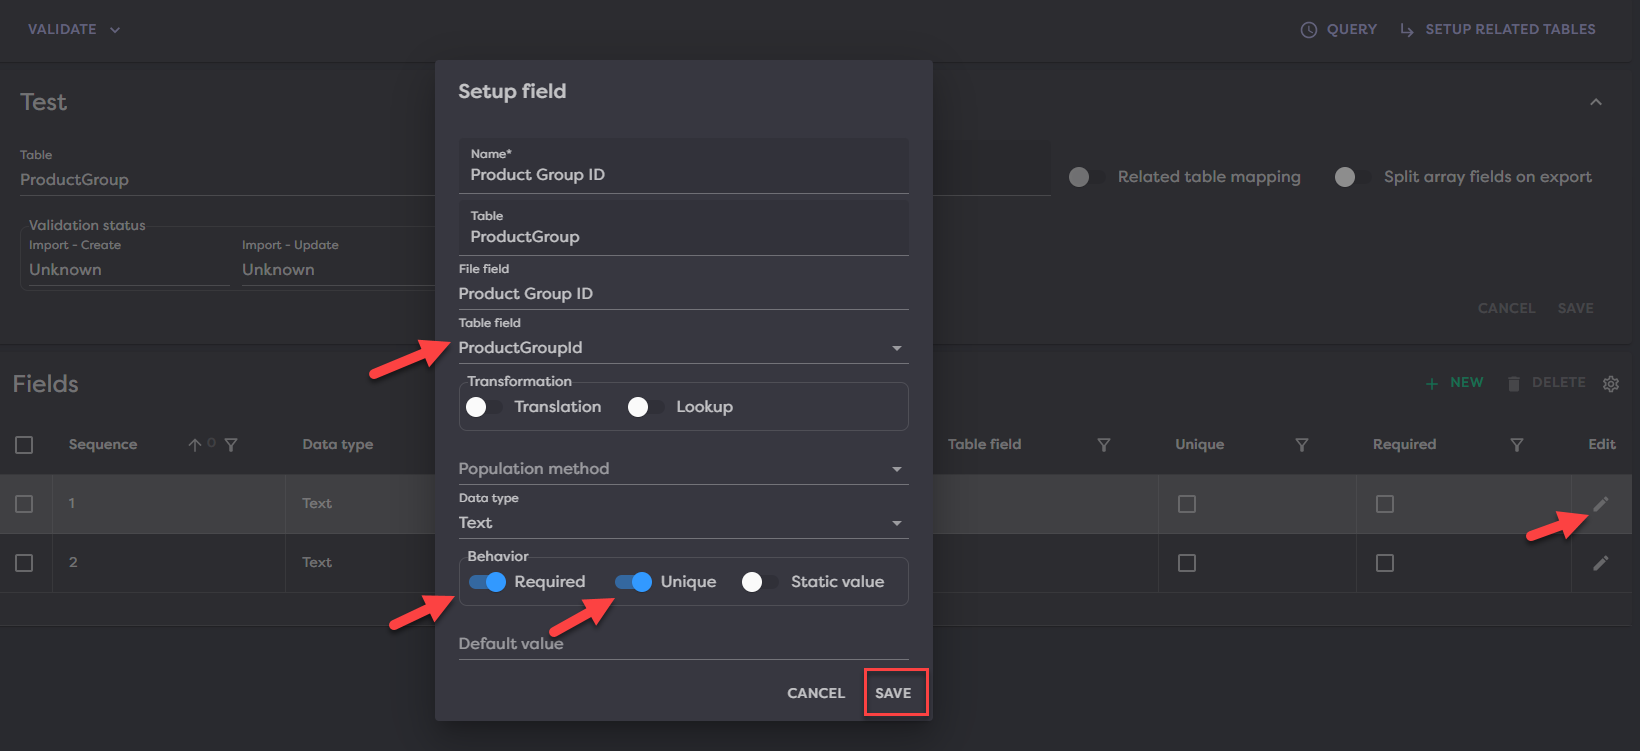Image resolution: width=1640 pixels, height=751 pixels.
Task: Open the Table field dropdown
Action: tap(896, 348)
